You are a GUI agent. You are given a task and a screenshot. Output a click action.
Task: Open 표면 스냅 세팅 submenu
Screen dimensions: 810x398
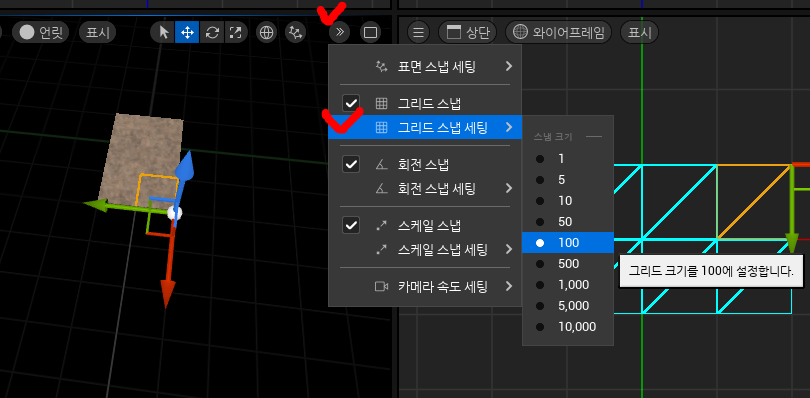tap(425, 66)
